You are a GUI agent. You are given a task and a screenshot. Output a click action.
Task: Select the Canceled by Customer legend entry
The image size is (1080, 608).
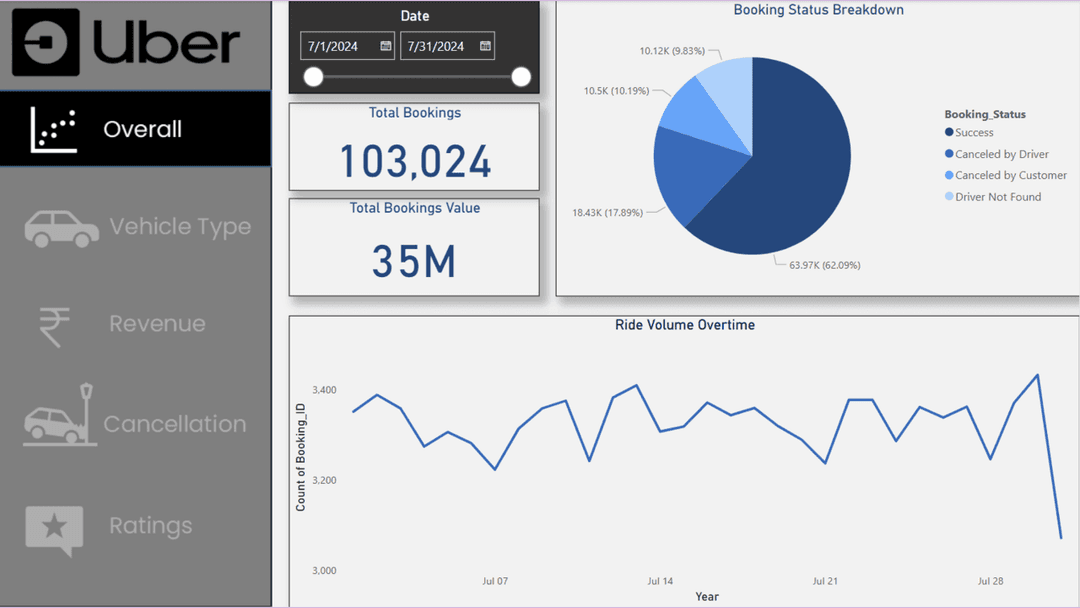[x=1010, y=176]
